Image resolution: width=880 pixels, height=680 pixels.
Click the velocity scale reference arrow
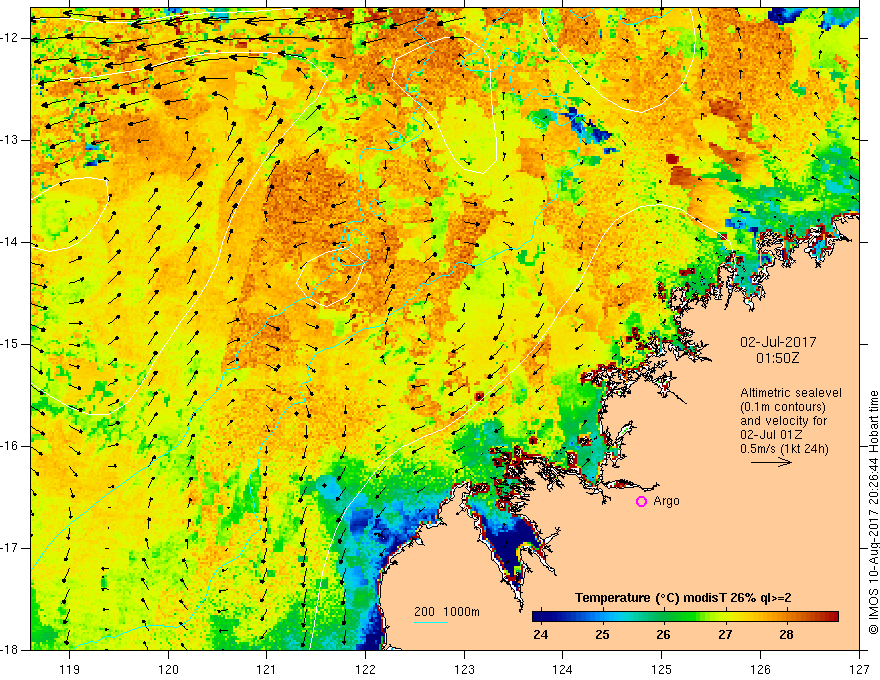pos(772,463)
